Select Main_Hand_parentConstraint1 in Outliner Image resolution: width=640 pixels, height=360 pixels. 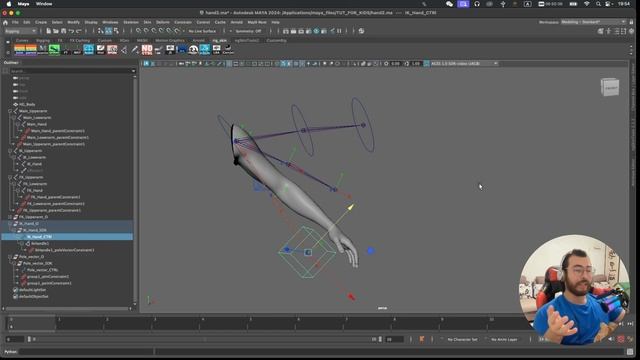58,131
